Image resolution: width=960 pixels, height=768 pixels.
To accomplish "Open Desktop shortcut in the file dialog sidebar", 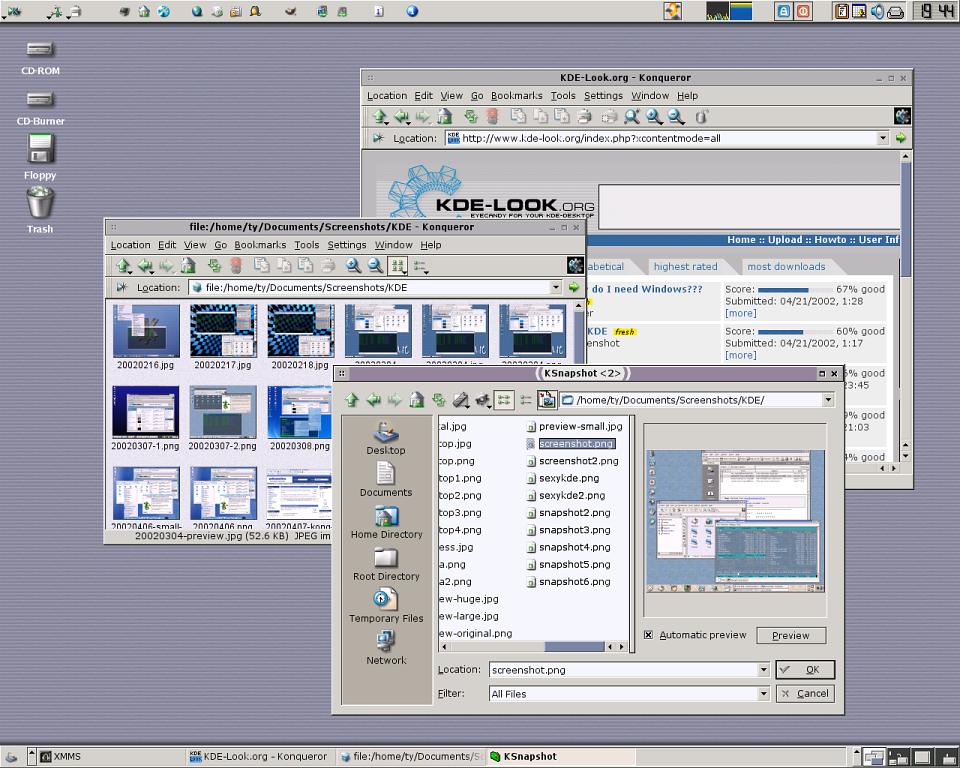I will pos(386,439).
